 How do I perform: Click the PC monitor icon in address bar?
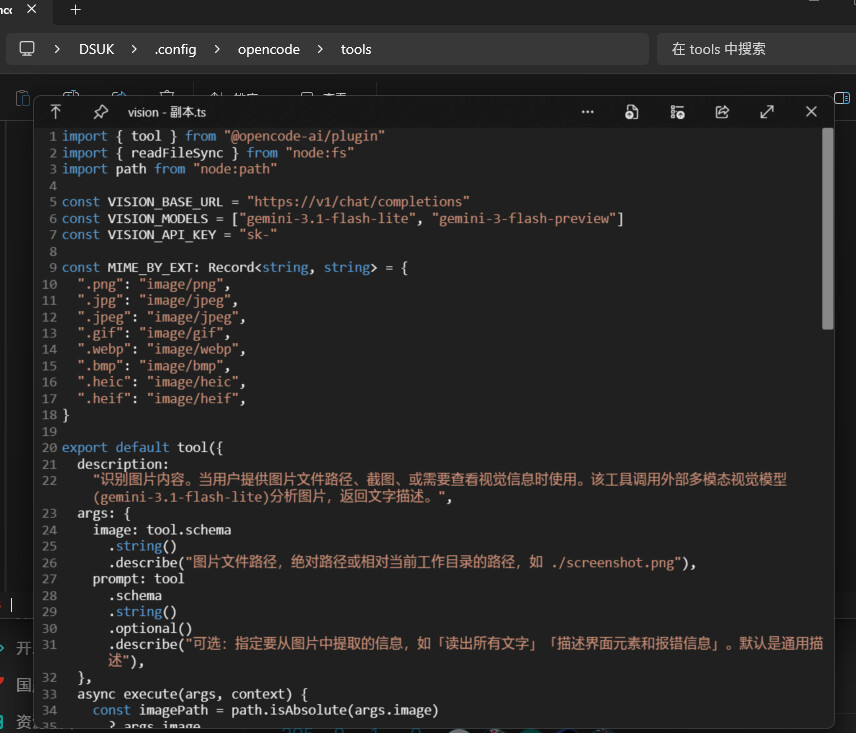(27, 49)
